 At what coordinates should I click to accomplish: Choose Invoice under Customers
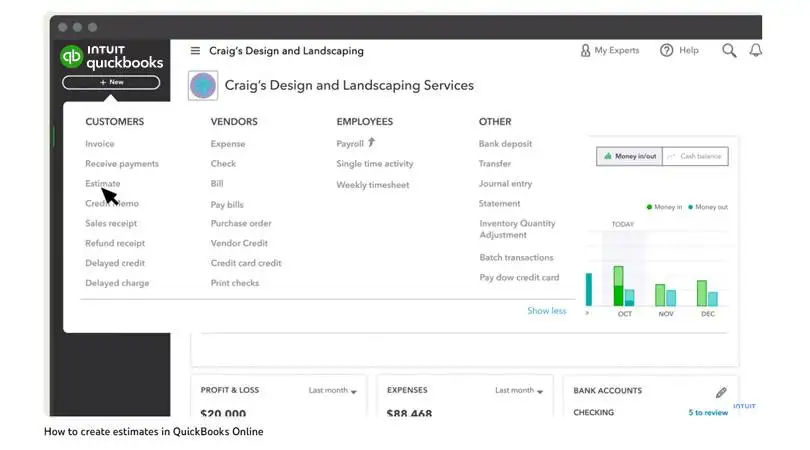point(100,144)
